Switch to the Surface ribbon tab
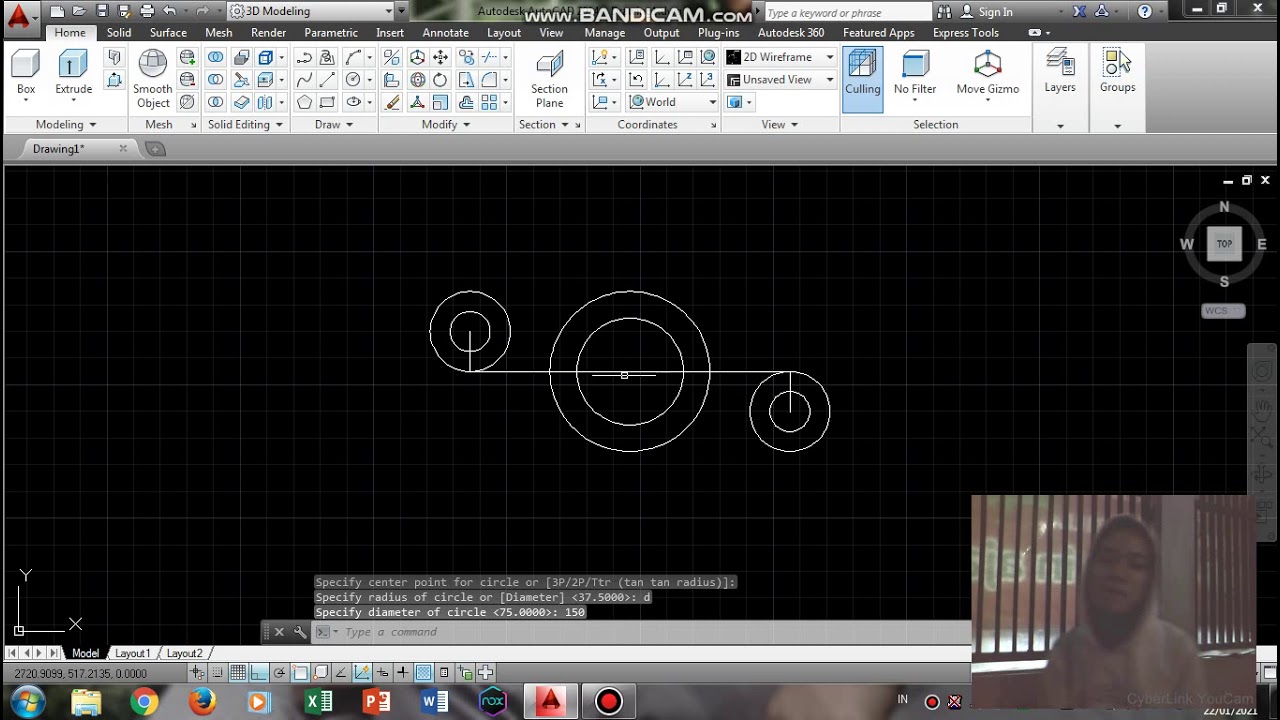 click(168, 32)
